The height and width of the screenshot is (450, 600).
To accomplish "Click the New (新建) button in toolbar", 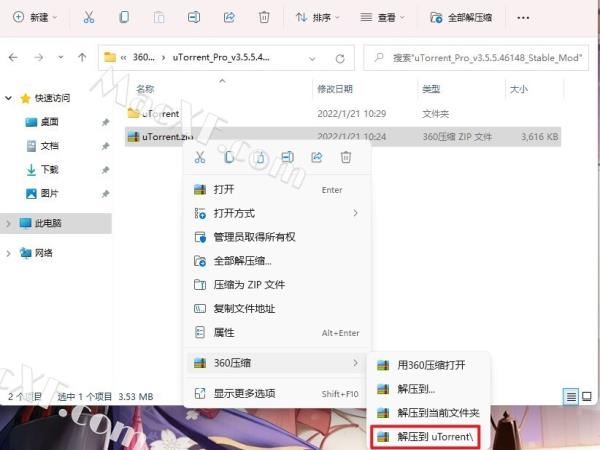I will click(35, 17).
